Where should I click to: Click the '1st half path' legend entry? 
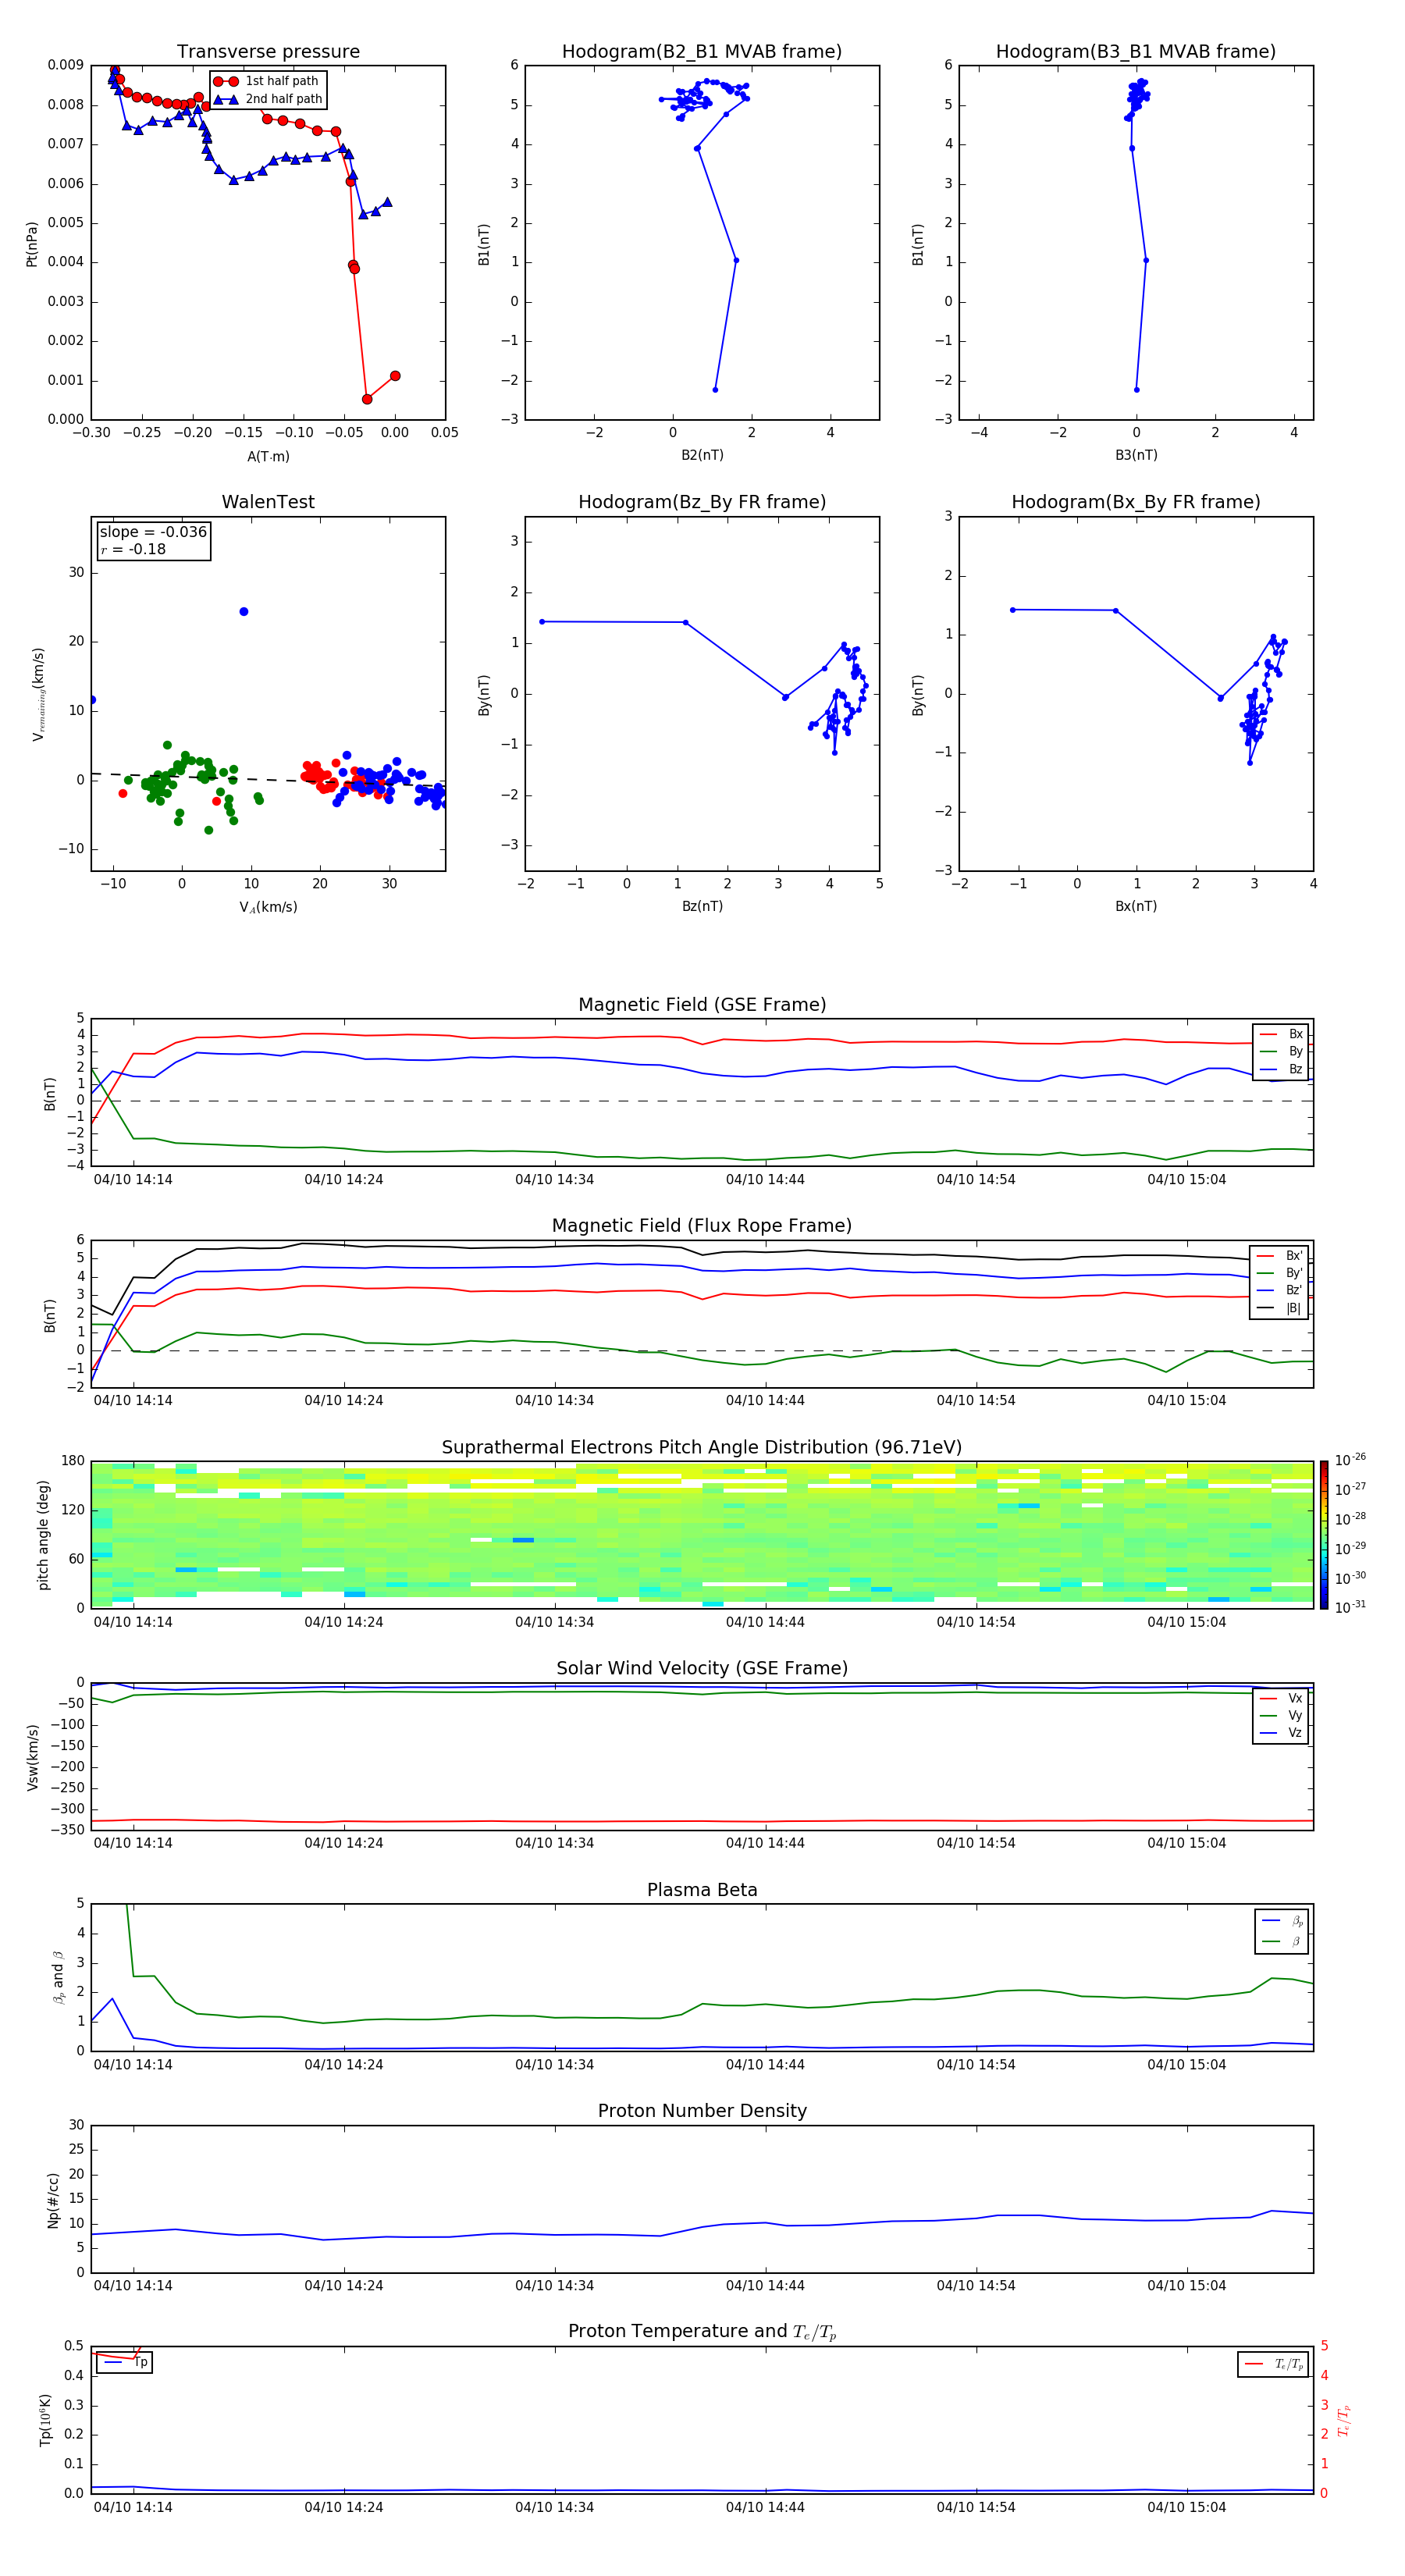266,81
